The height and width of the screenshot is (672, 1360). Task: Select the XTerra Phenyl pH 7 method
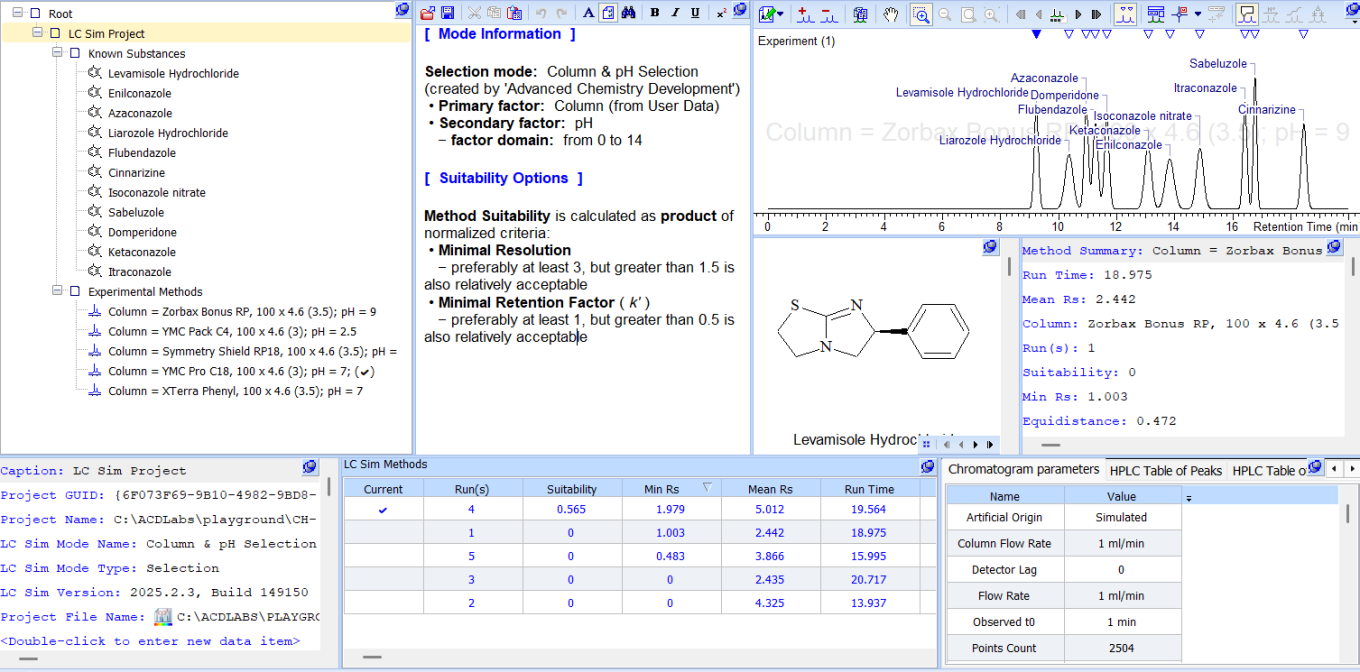click(x=235, y=391)
